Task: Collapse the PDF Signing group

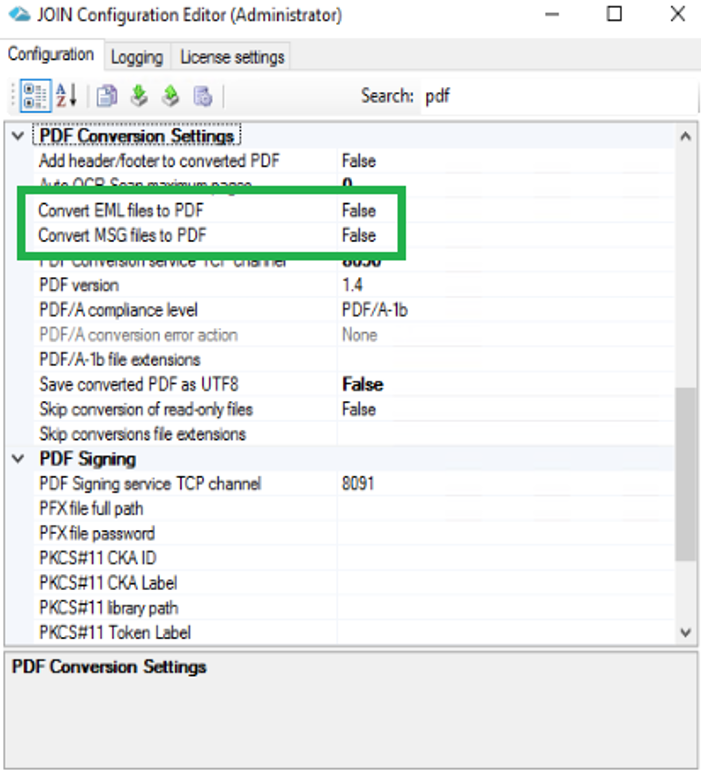Action: (18, 459)
